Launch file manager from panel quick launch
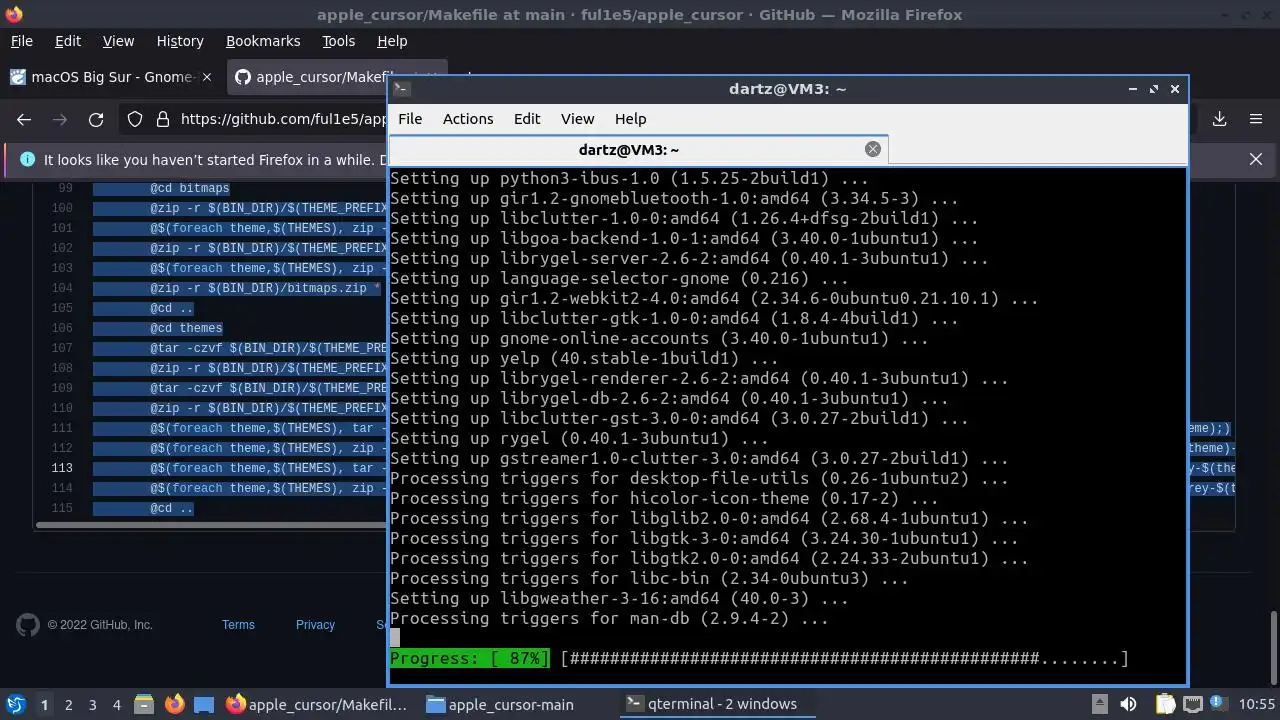 tap(142, 704)
